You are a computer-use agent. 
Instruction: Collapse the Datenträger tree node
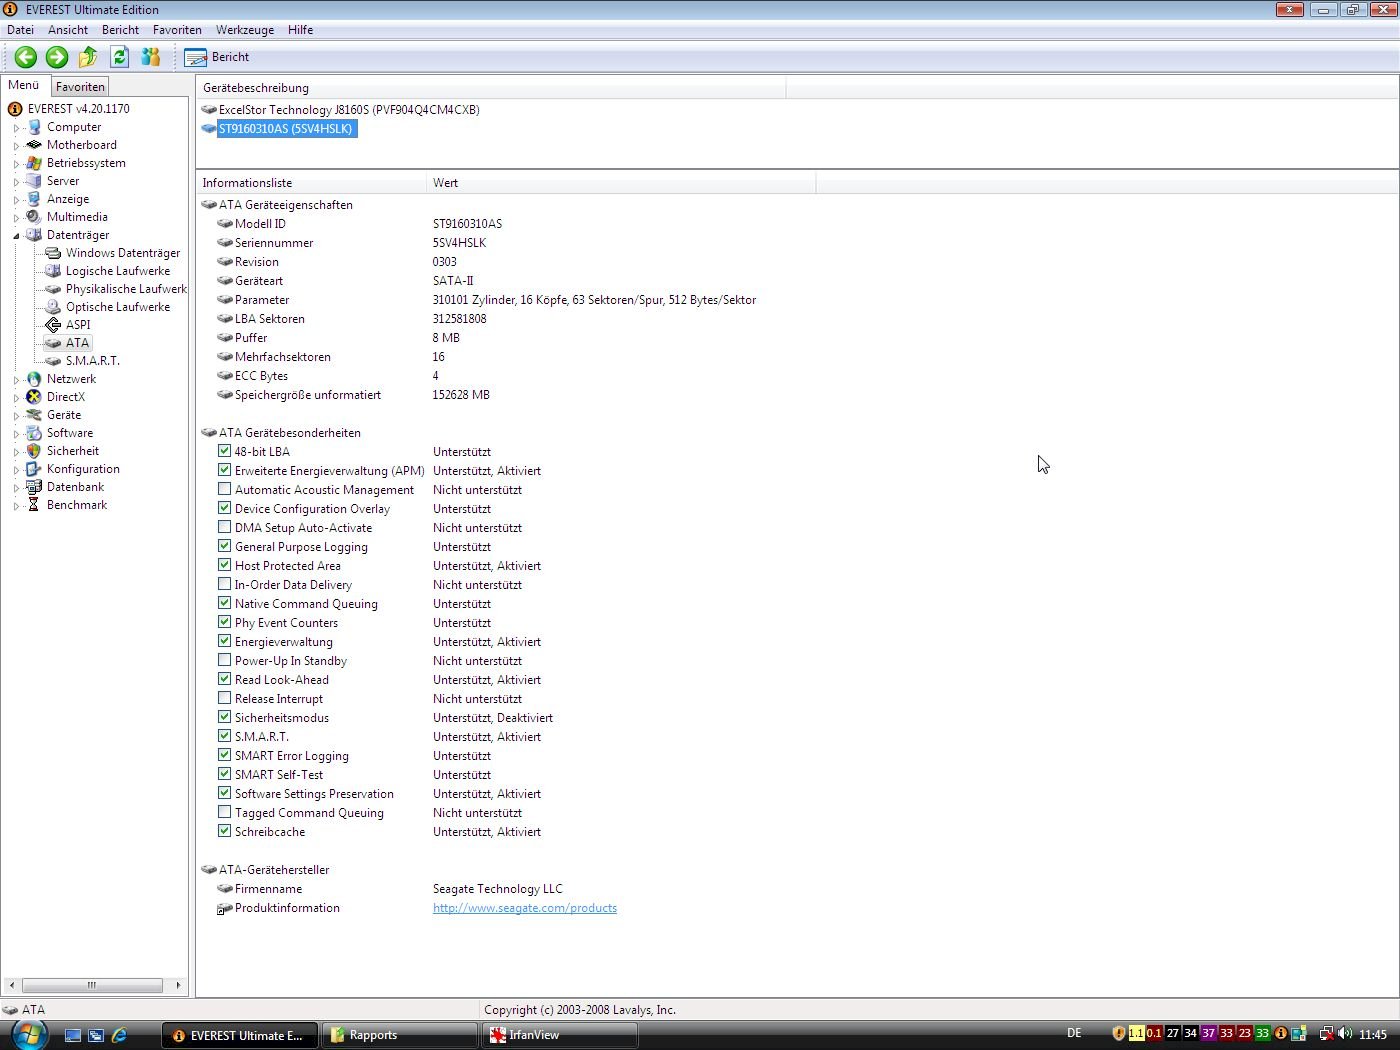click(x=16, y=236)
